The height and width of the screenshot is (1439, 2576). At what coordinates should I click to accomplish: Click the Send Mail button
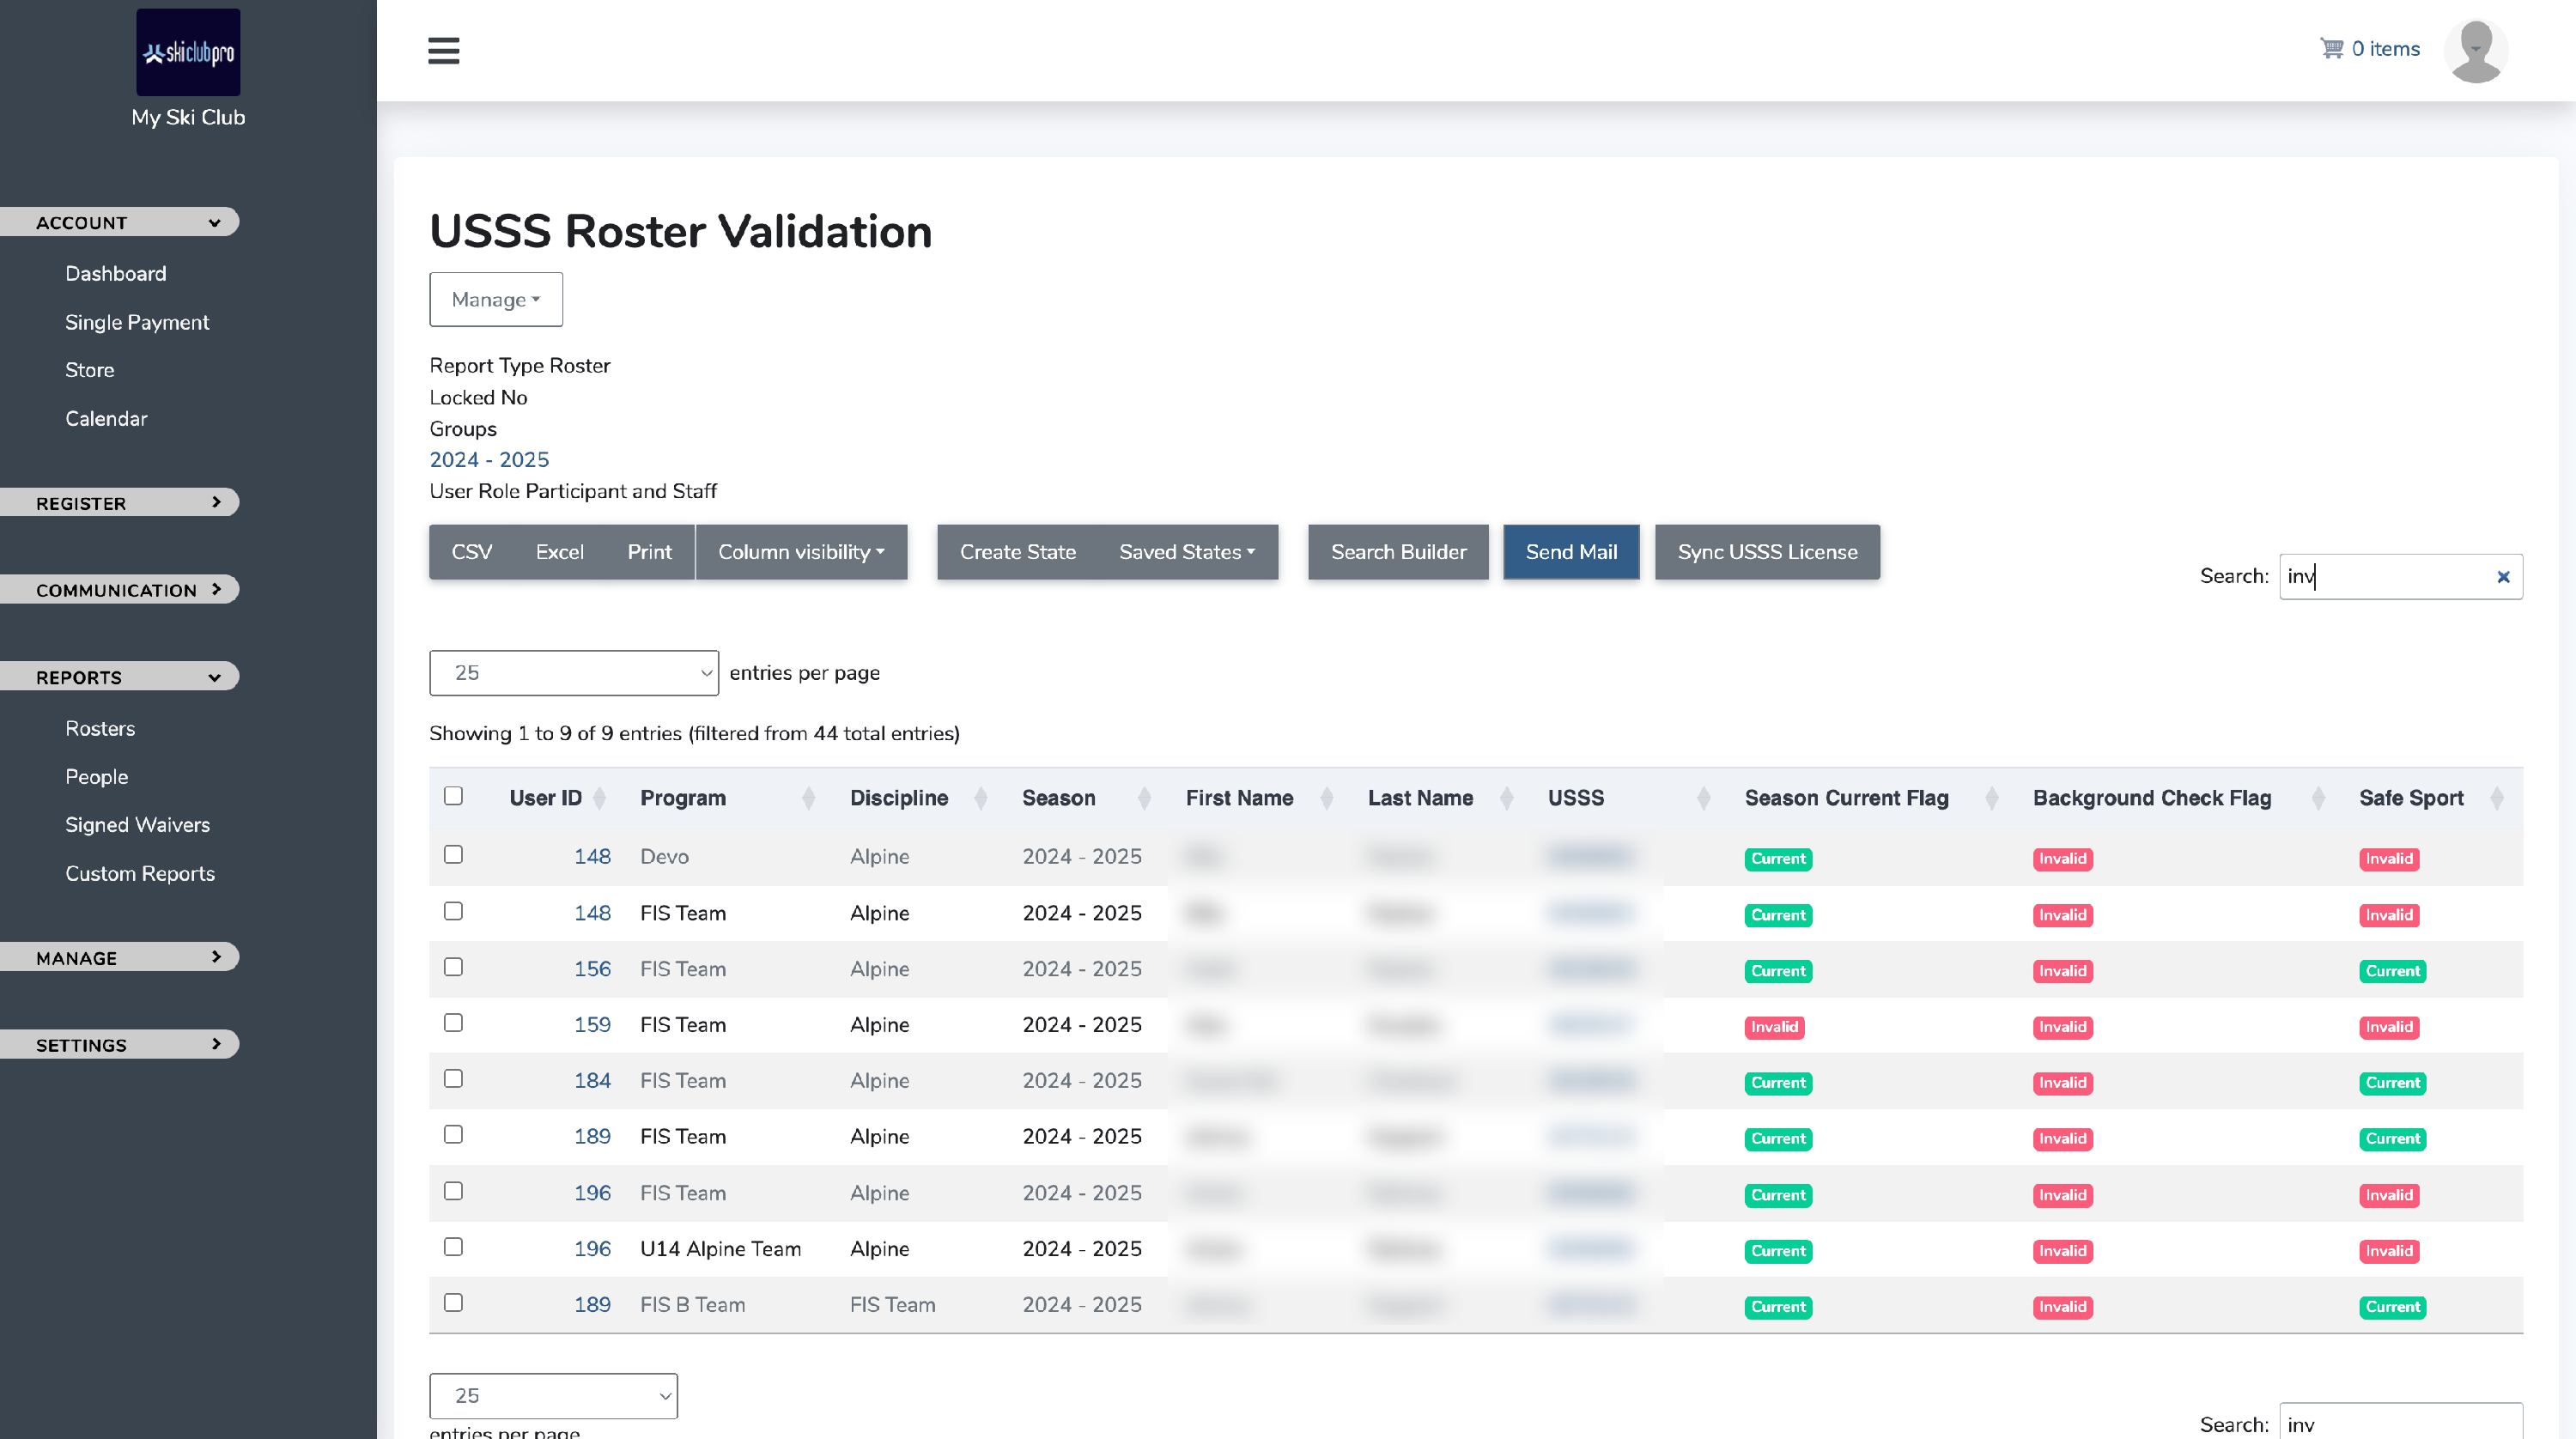pyautogui.click(x=1571, y=552)
